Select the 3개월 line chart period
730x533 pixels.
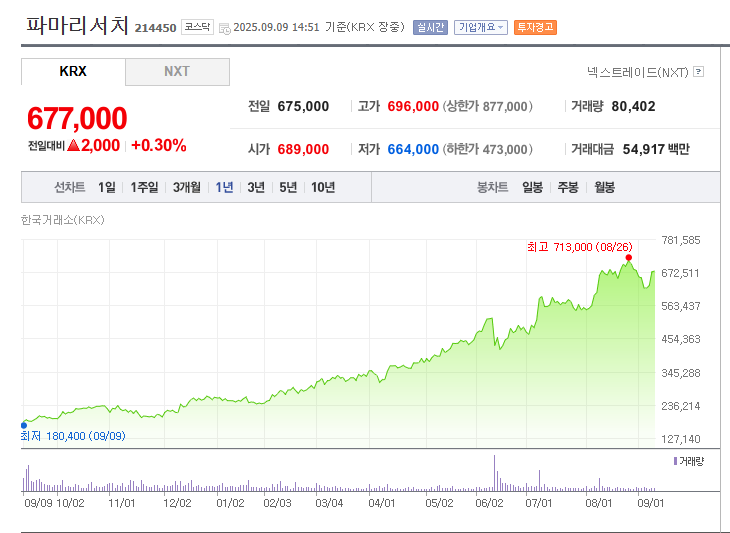(x=187, y=187)
